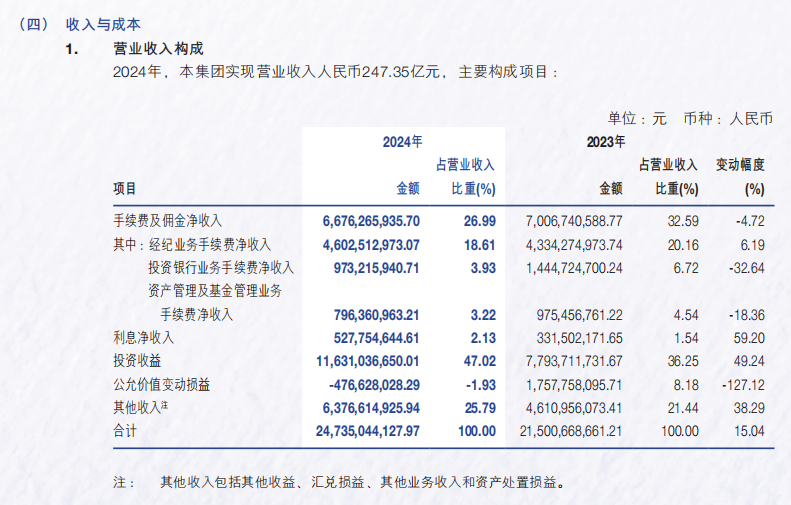Select the total change 15.04

pyautogui.click(x=750, y=431)
